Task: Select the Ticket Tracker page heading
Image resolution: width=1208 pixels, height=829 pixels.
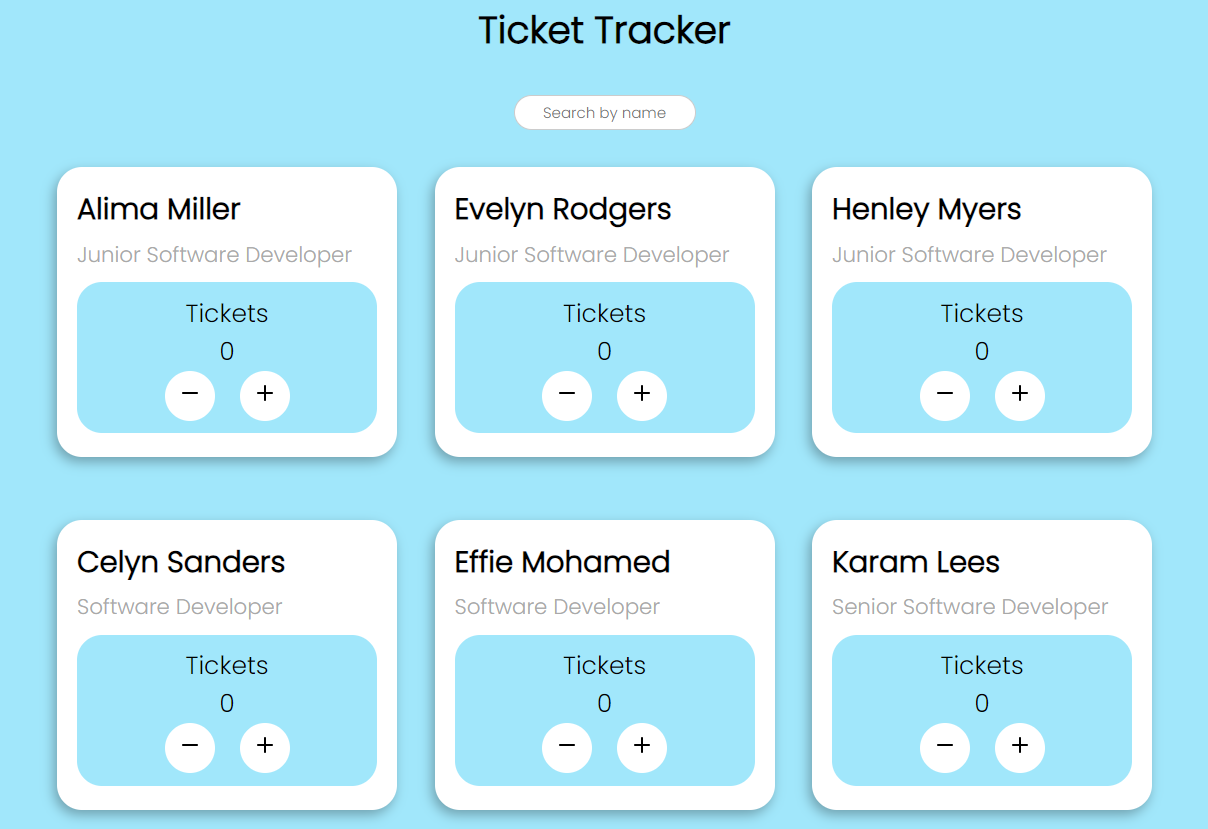Action: point(604,30)
